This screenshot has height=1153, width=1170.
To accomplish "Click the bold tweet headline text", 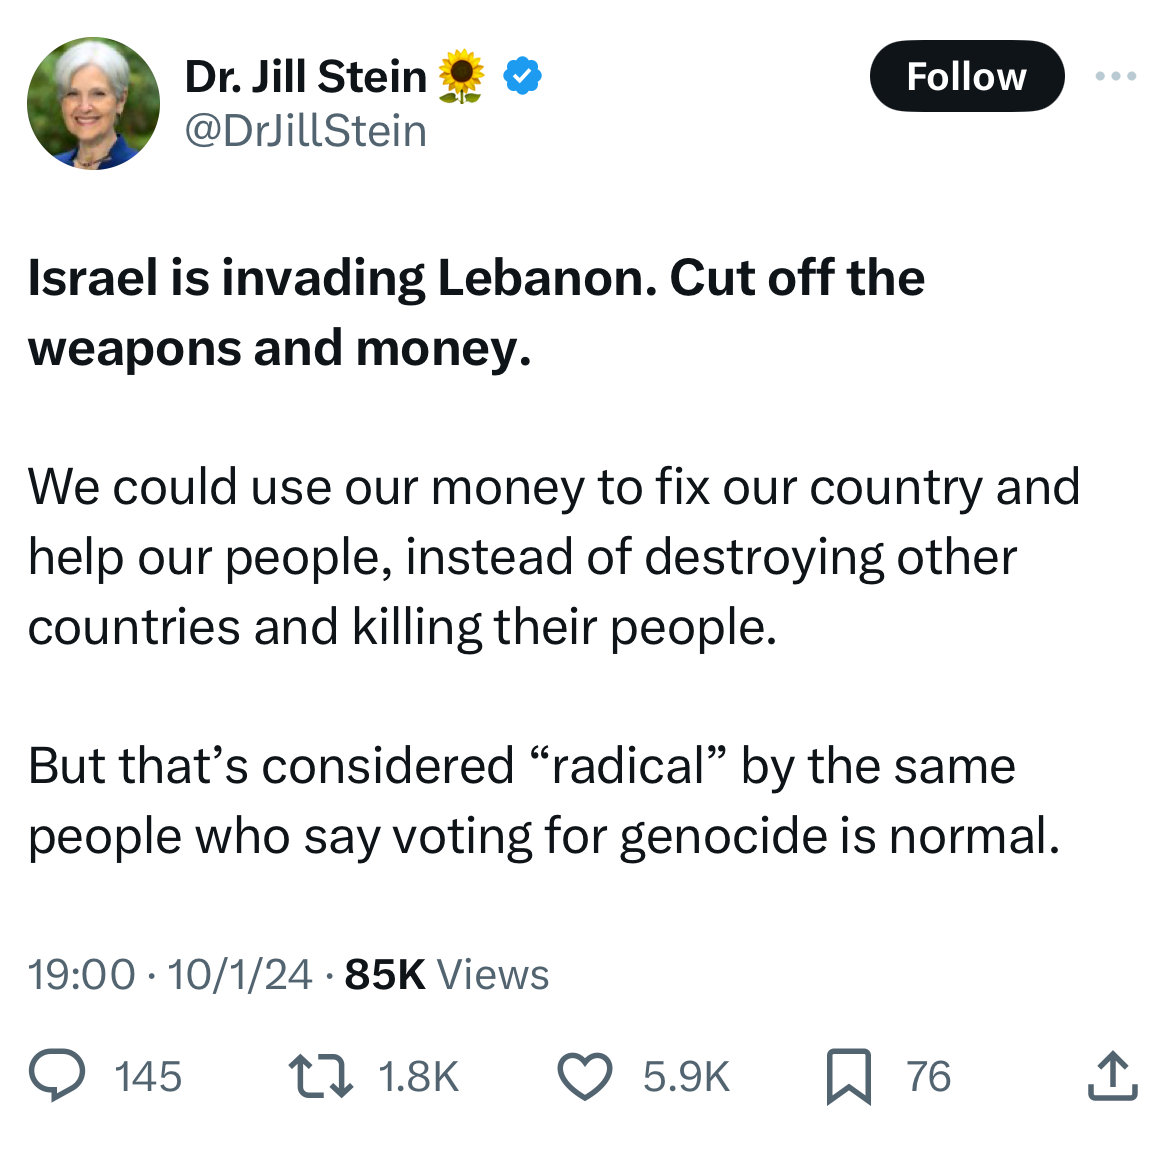I will click(476, 313).
